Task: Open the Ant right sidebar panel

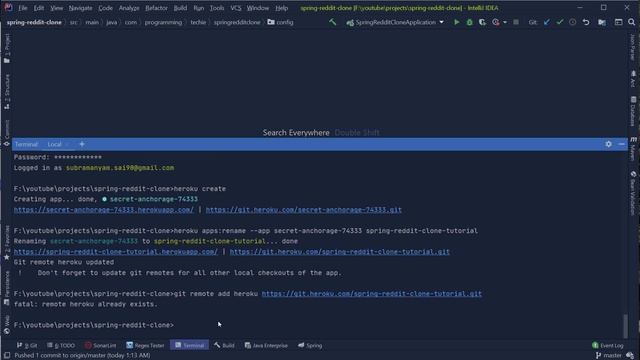Action: click(633, 79)
